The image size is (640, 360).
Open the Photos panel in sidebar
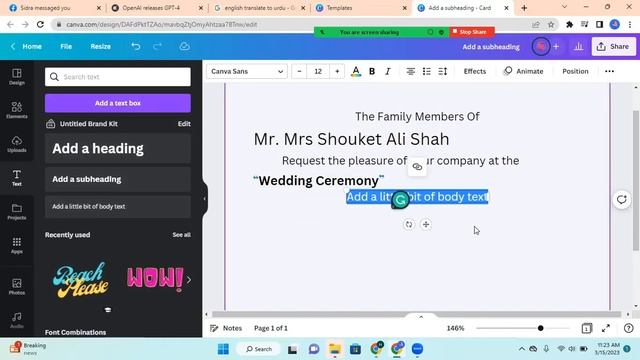point(17,287)
